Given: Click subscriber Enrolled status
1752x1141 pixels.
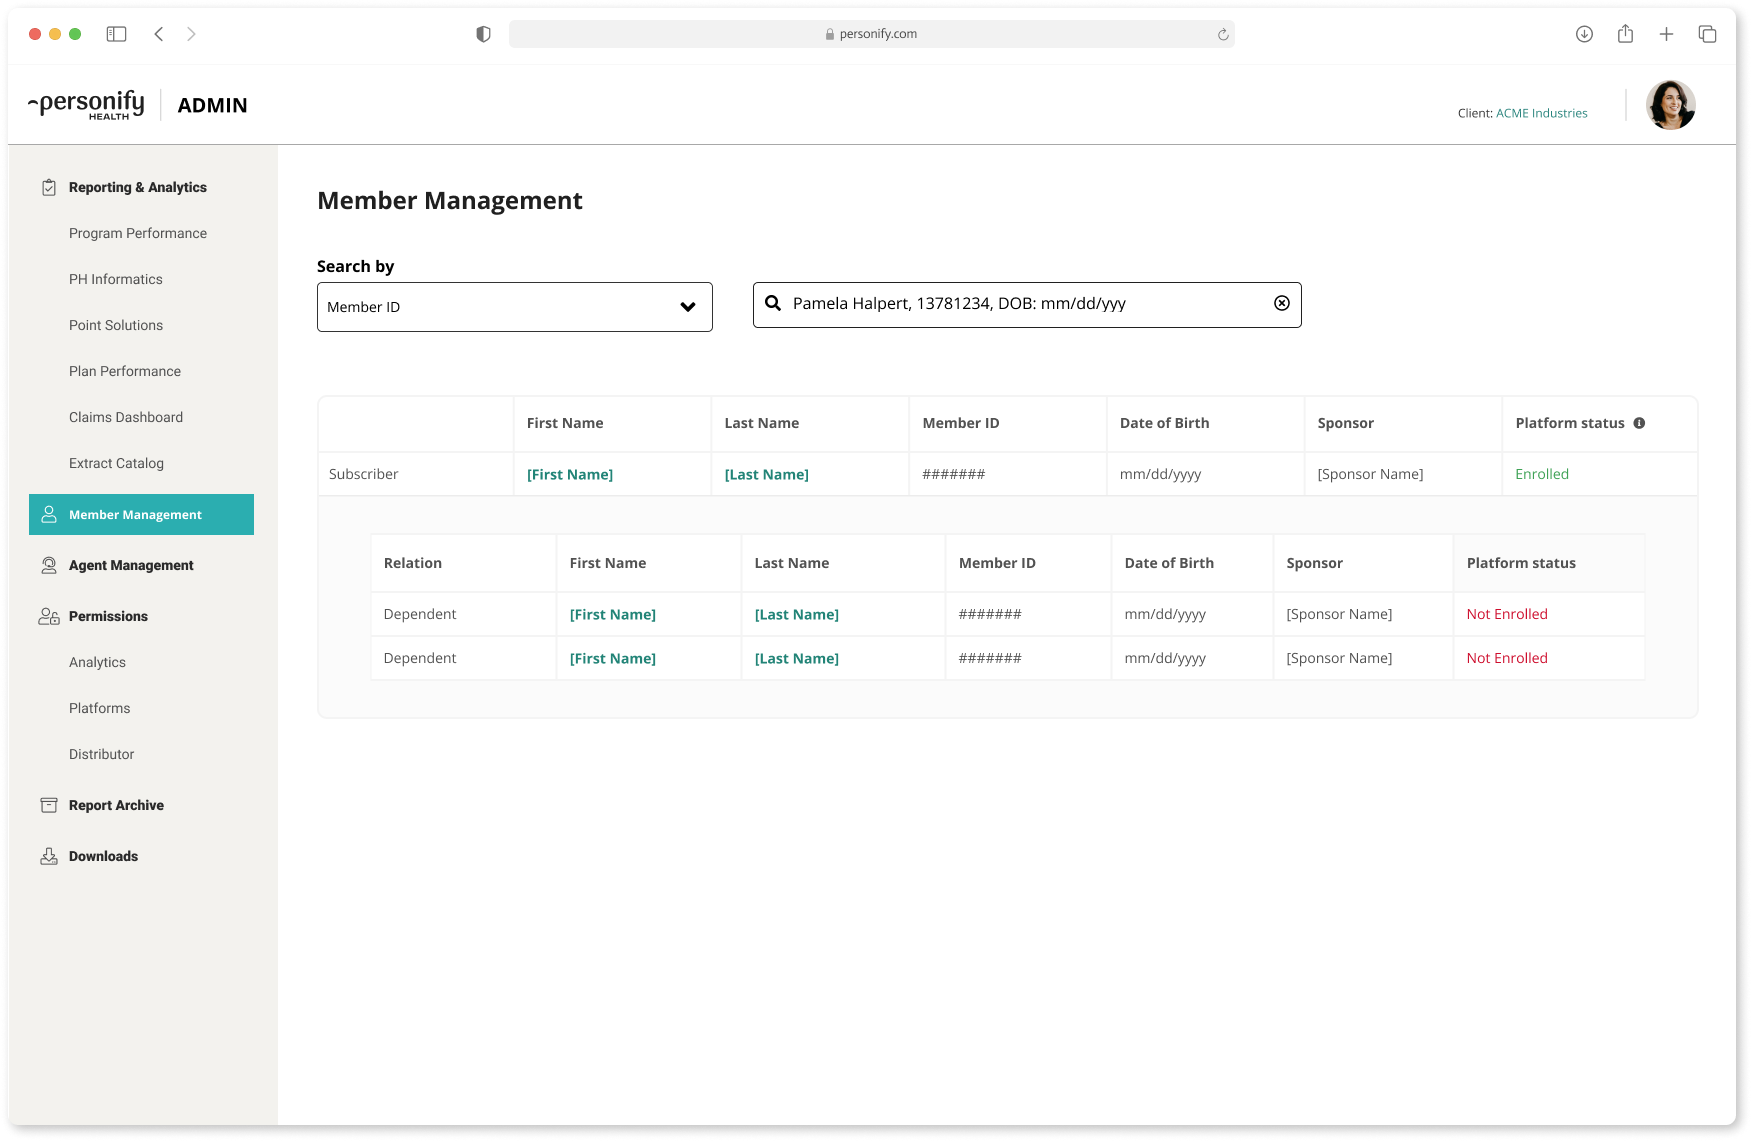Looking at the screenshot, I should point(1542,474).
